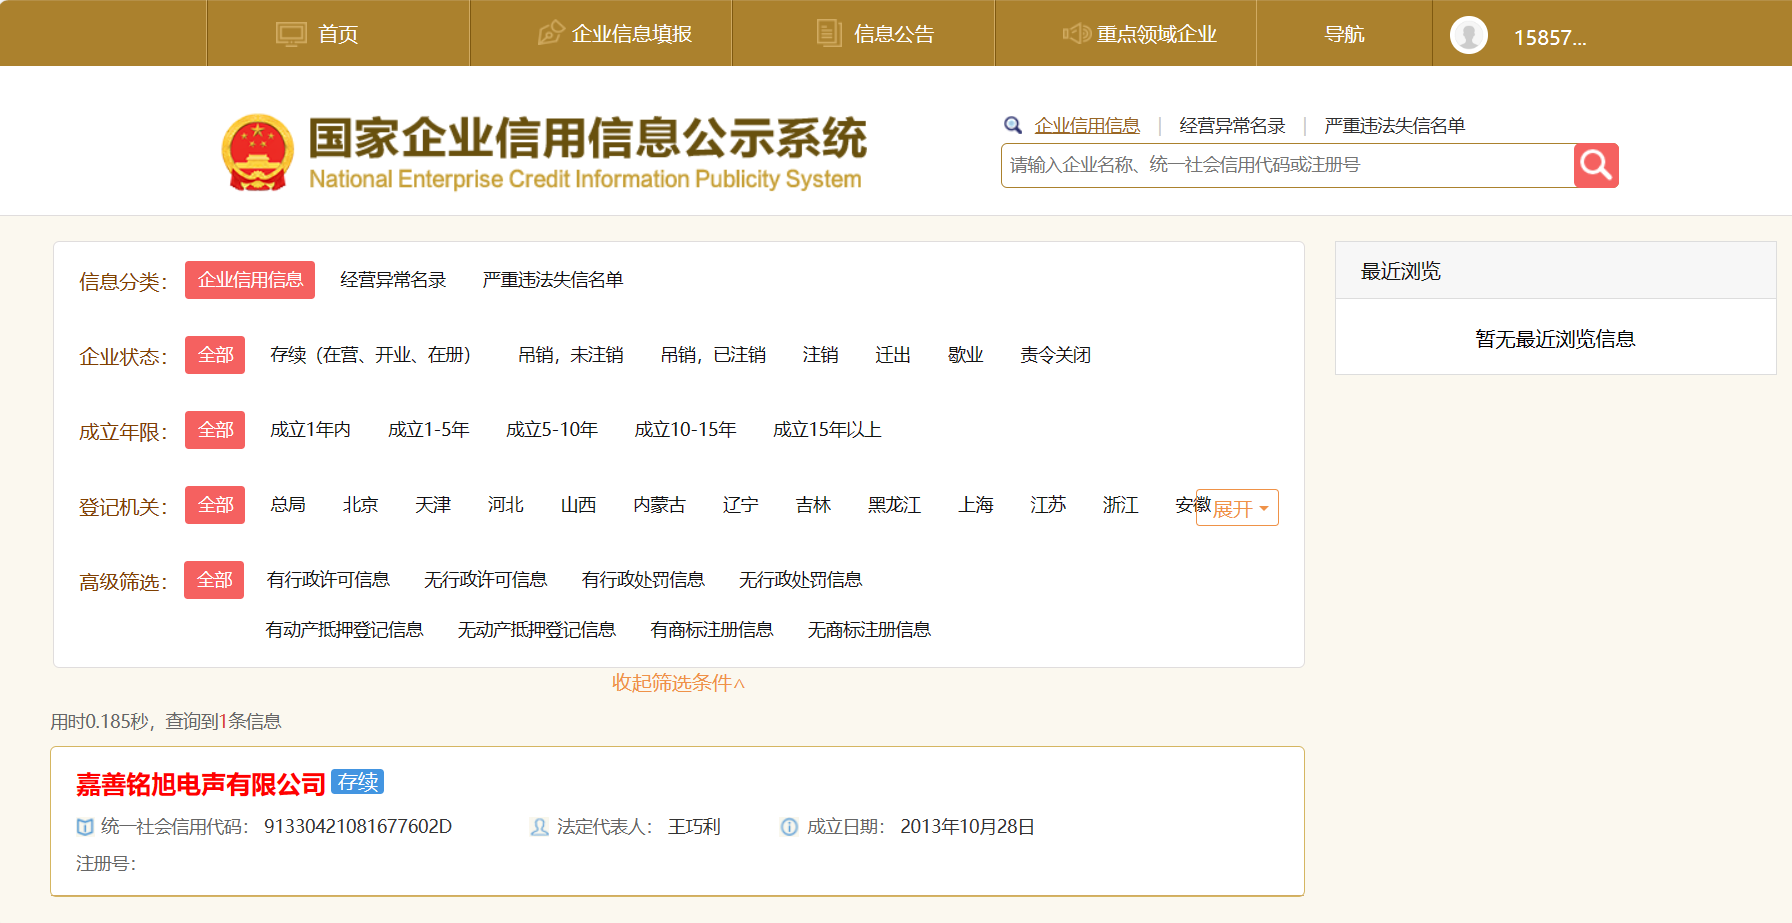1792x923 pixels.
Task: Click the document icon beside 信息公告
Action: (x=829, y=33)
